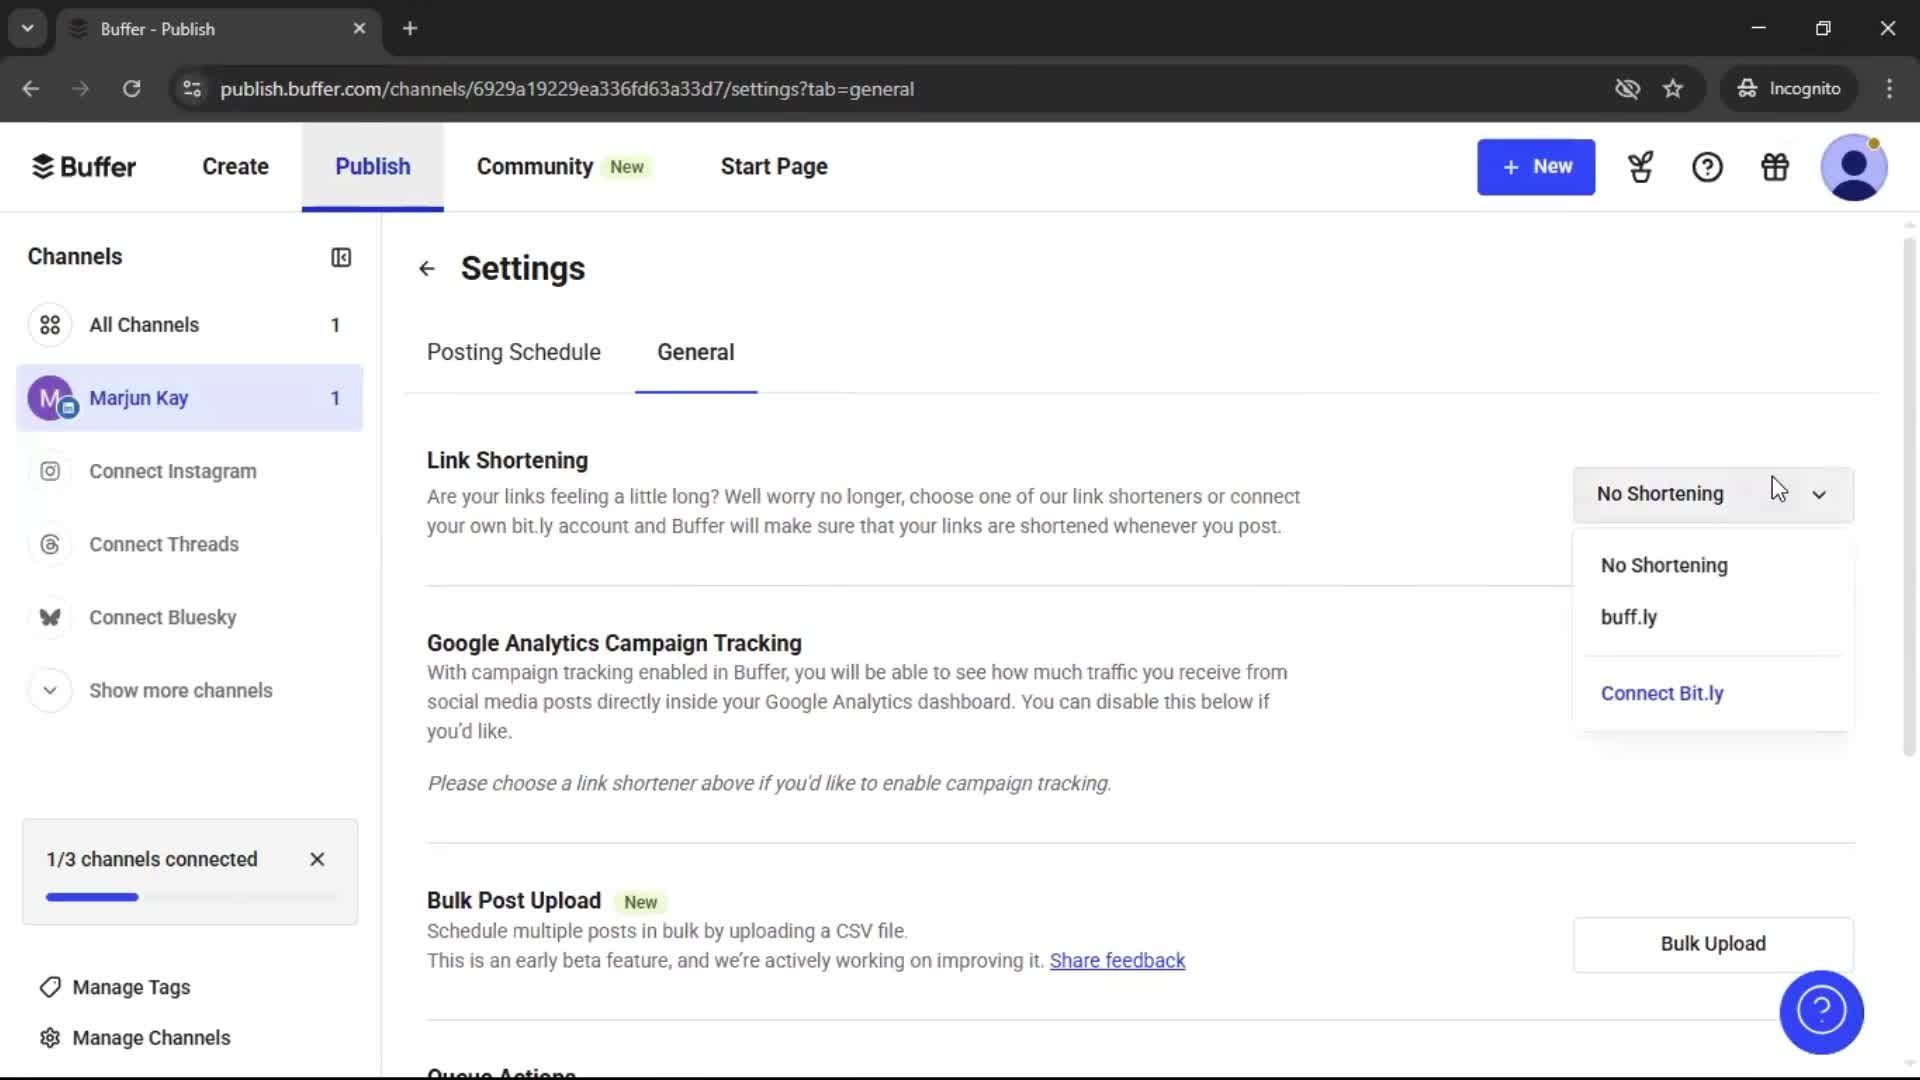Expand Show more channels
The image size is (1920, 1080).
point(180,690)
